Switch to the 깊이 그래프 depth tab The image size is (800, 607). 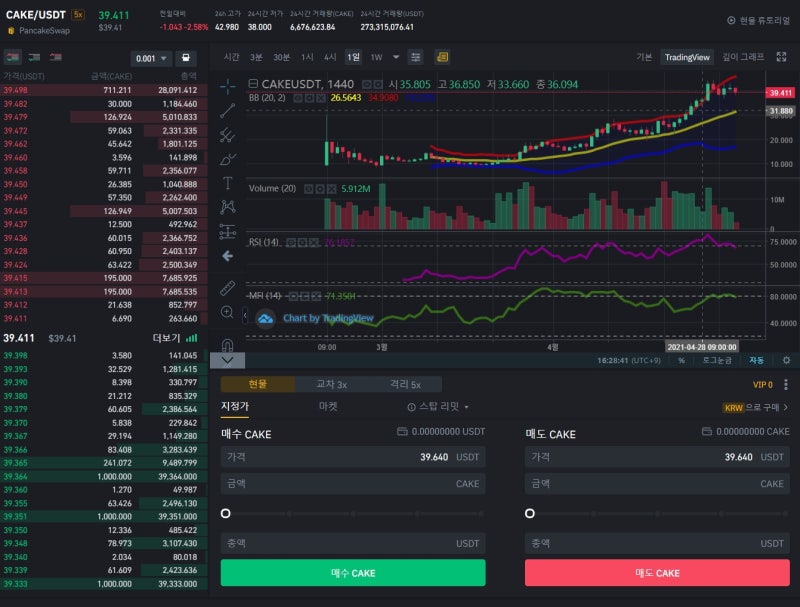(x=743, y=57)
